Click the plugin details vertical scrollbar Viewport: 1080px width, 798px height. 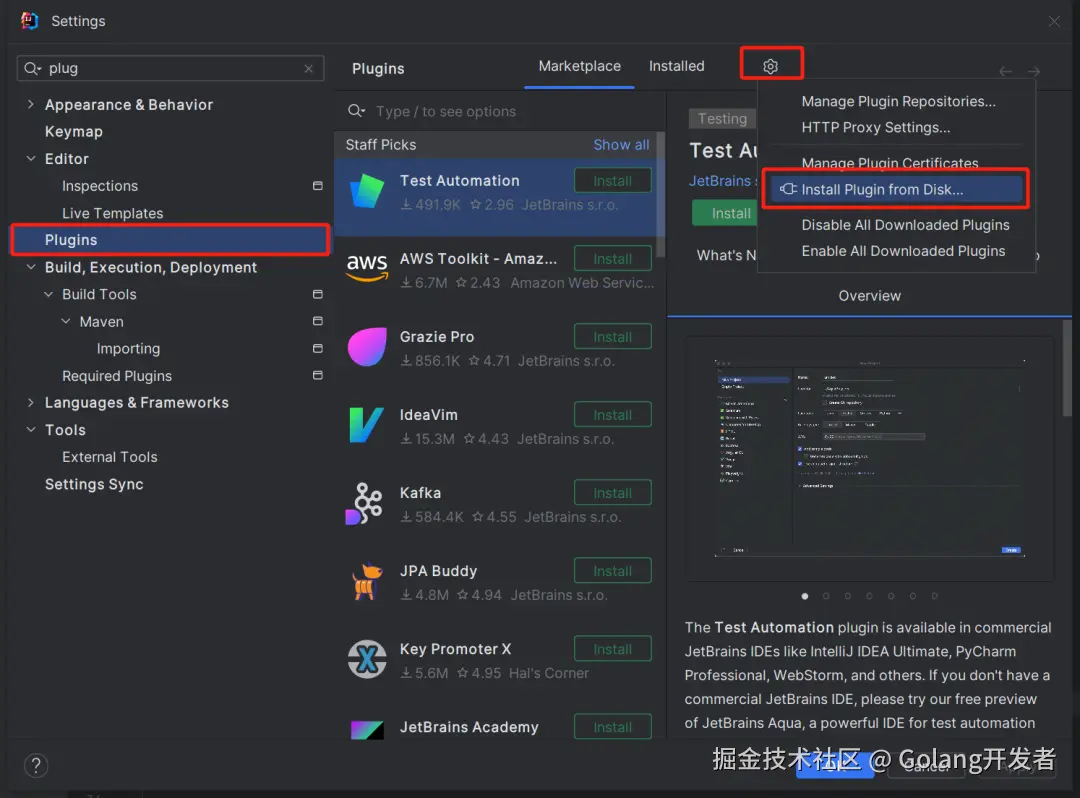click(x=1066, y=367)
